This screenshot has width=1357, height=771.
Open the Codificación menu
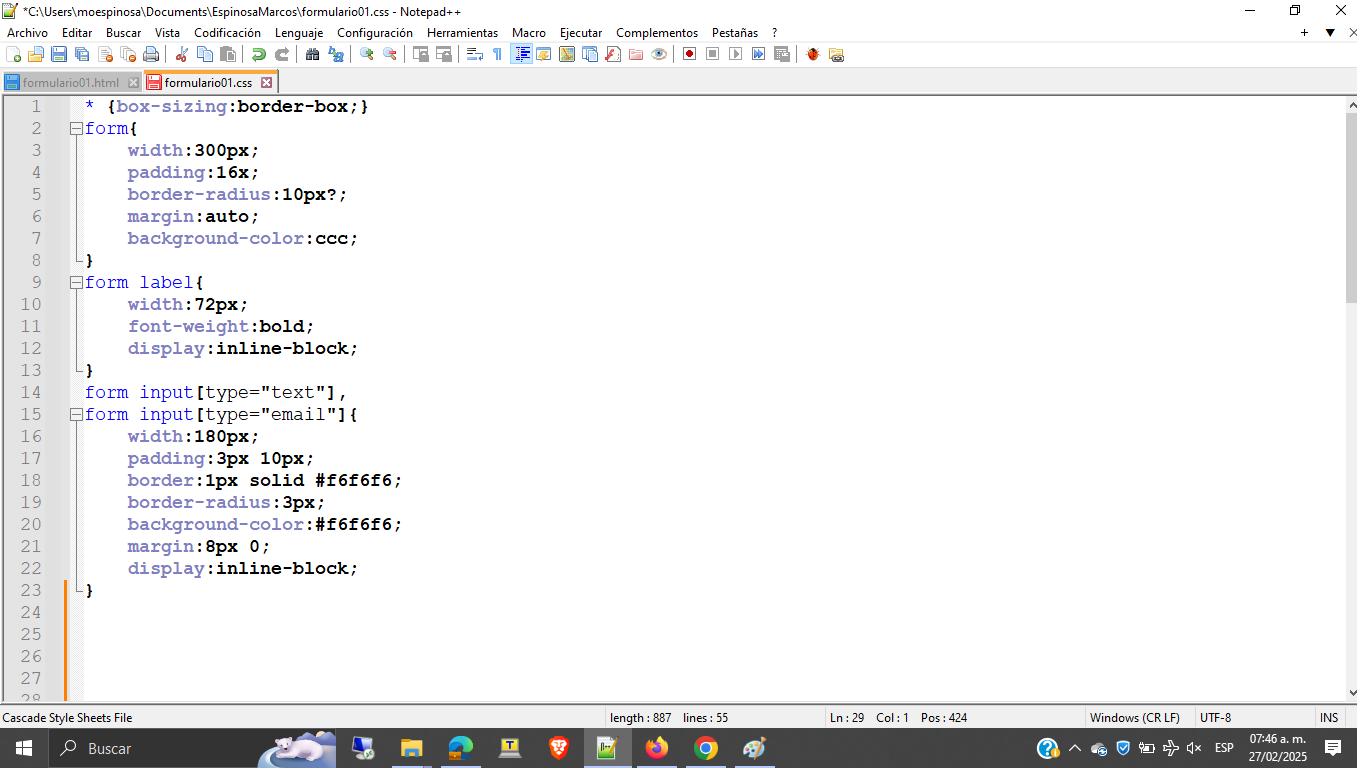pos(227,33)
